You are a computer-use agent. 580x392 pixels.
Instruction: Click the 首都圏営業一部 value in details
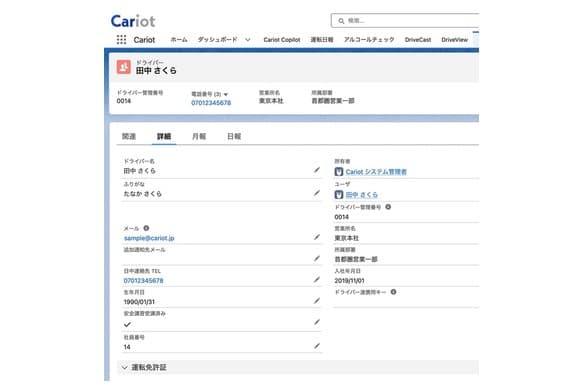click(x=356, y=259)
